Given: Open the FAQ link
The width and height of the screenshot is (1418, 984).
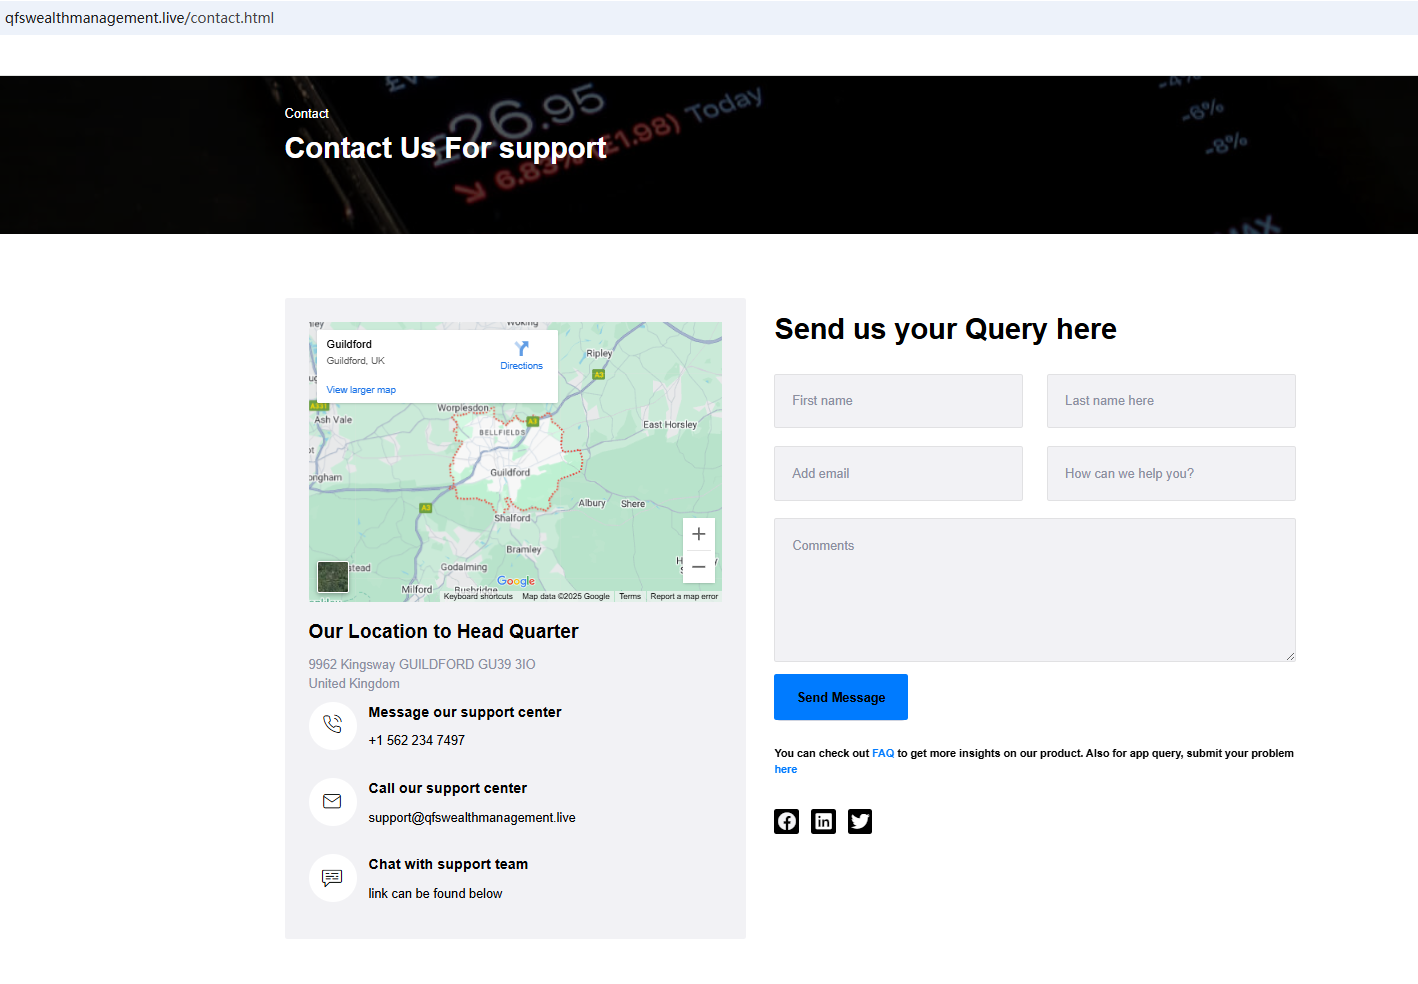Looking at the screenshot, I should coord(883,753).
